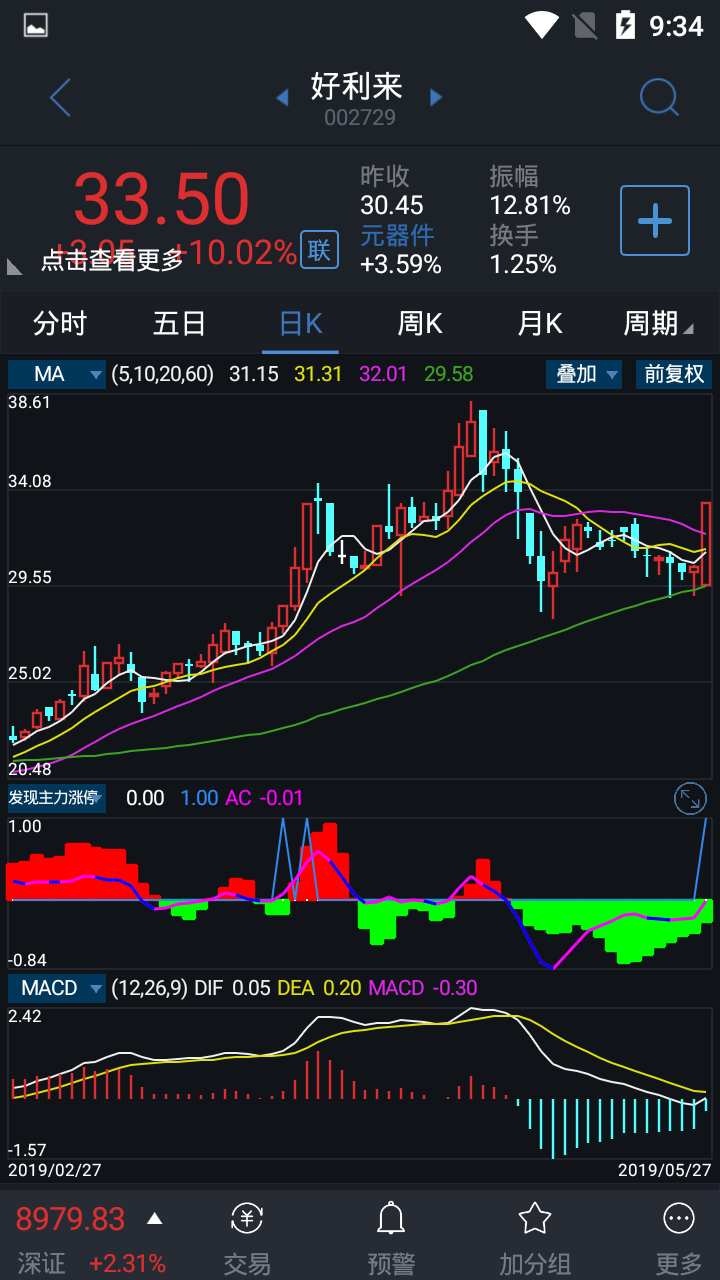Tap the 深证 index label

(x=41, y=1264)
